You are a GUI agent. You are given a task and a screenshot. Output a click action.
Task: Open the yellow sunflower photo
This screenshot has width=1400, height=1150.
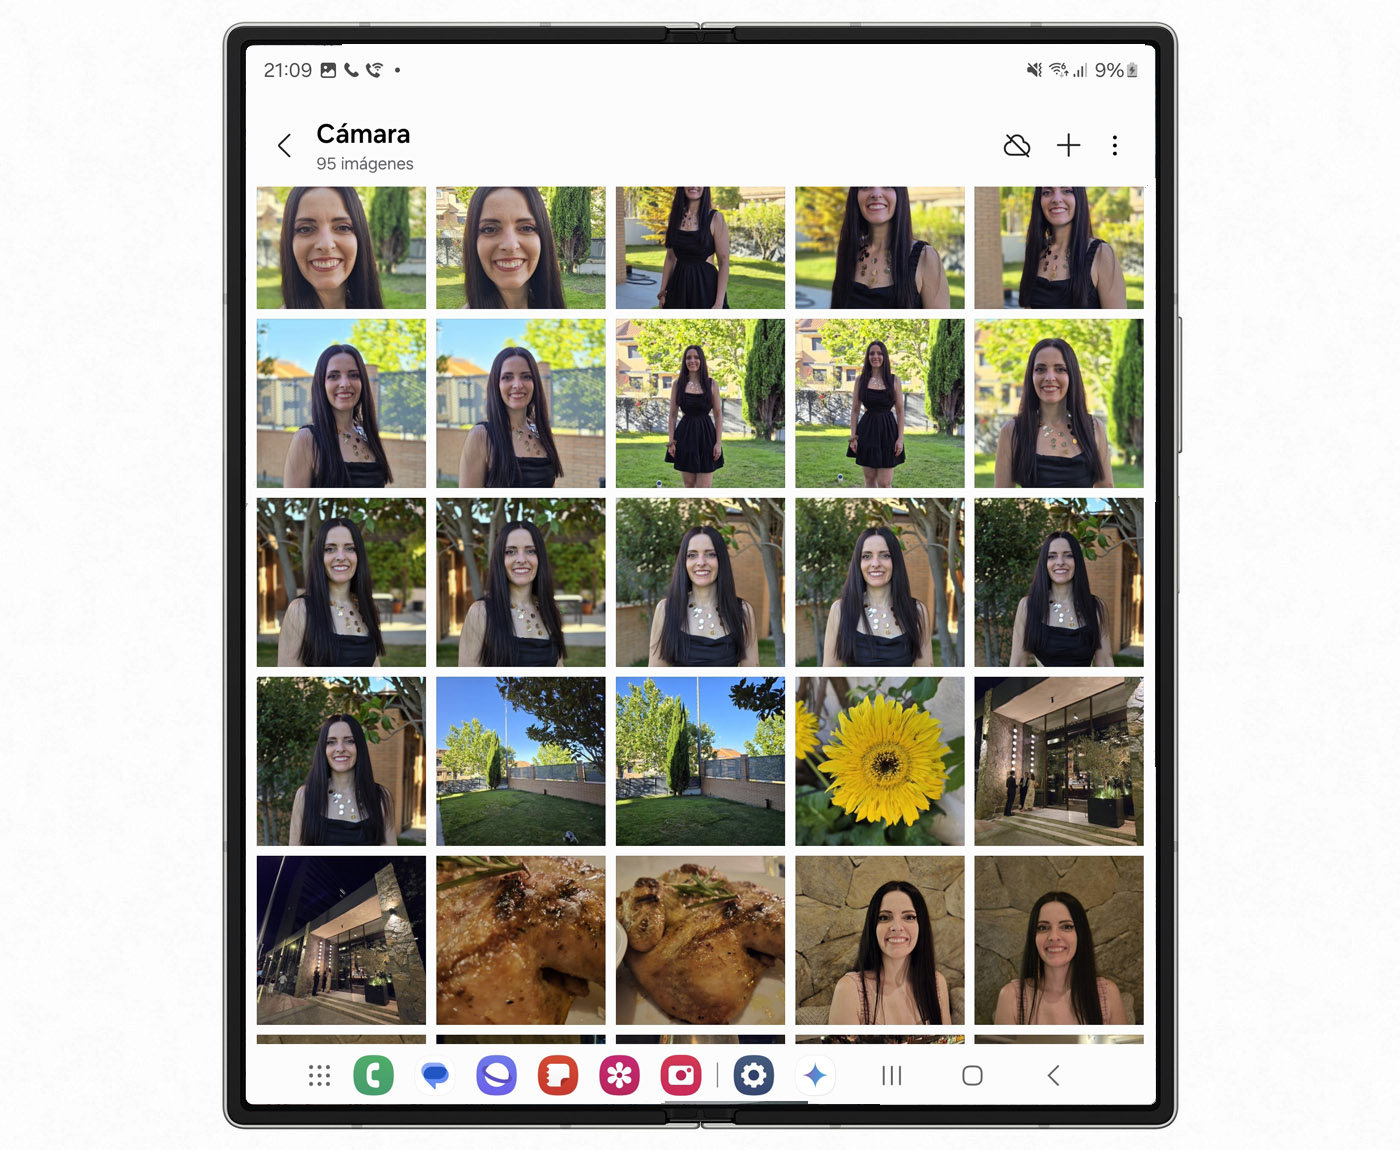[x=880, y=761]
